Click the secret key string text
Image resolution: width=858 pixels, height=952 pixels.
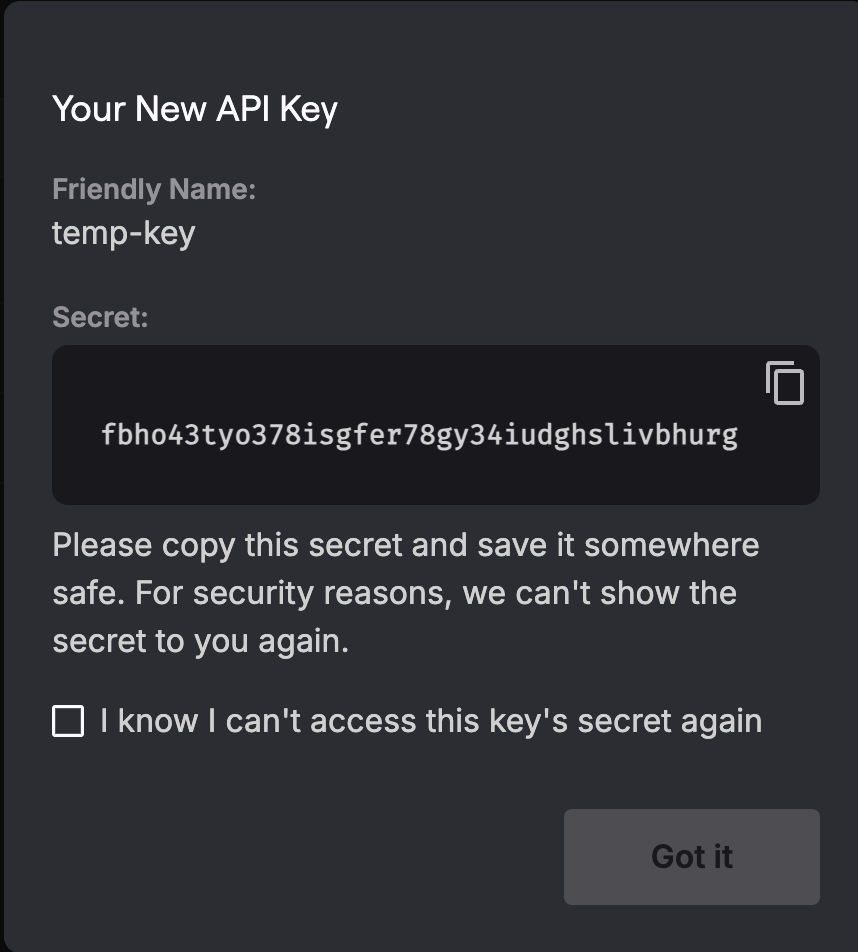[419, 435]
